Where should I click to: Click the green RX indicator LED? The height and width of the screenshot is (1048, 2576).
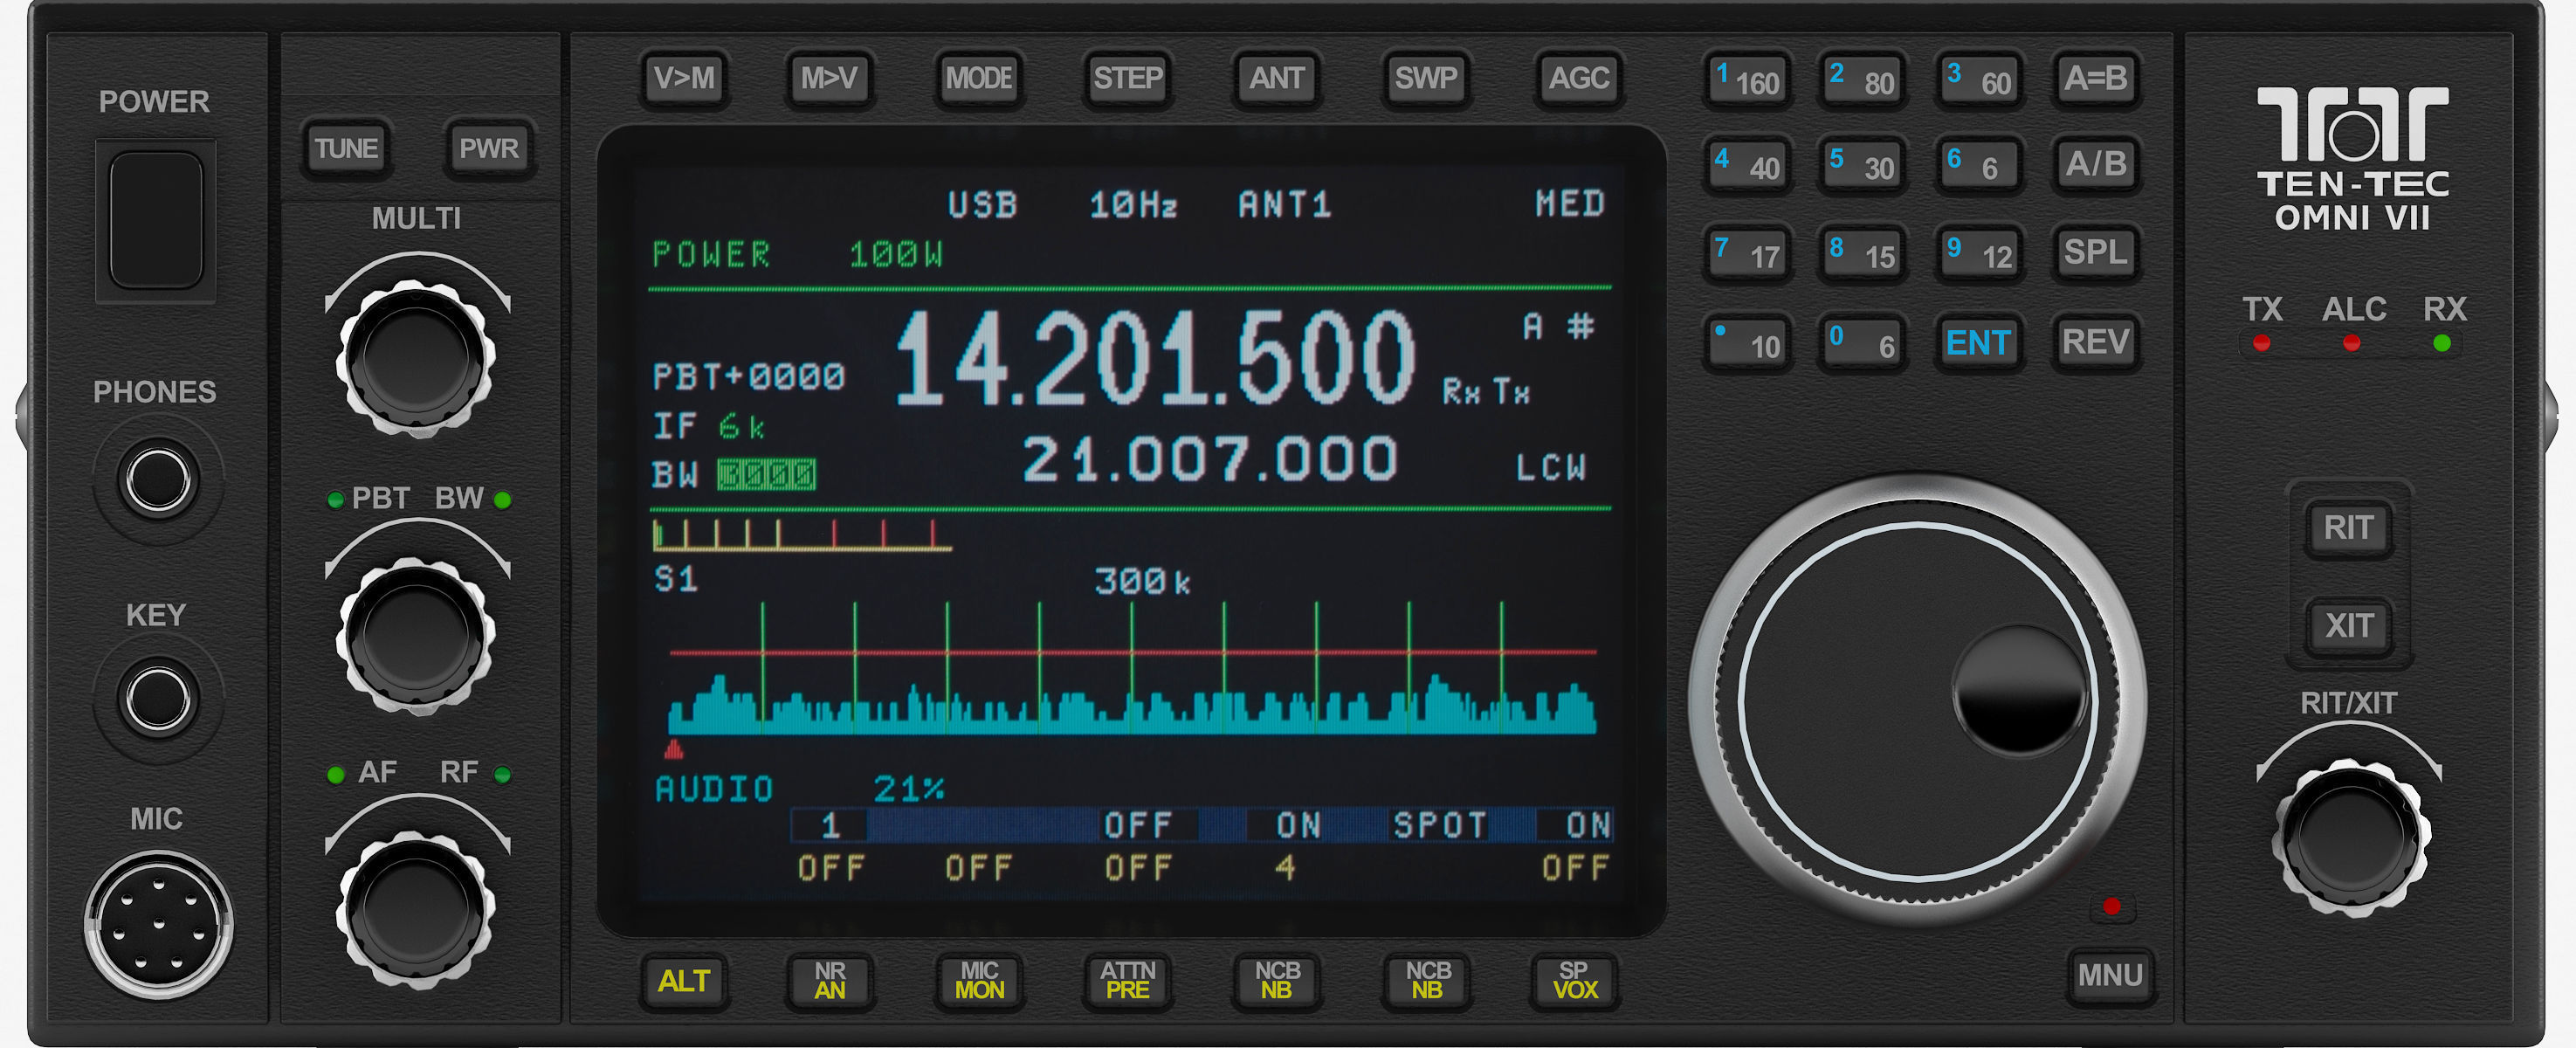click(x=2442, y=343)
